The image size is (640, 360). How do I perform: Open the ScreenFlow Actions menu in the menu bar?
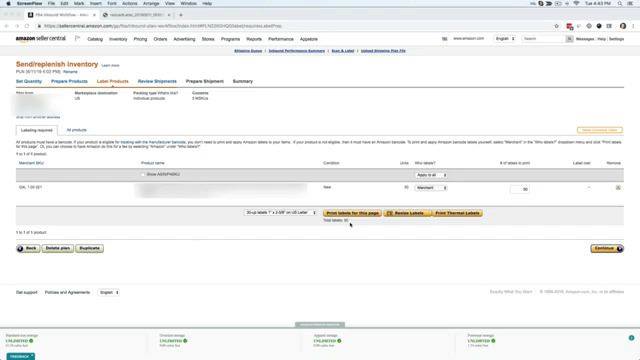(129, 4)
